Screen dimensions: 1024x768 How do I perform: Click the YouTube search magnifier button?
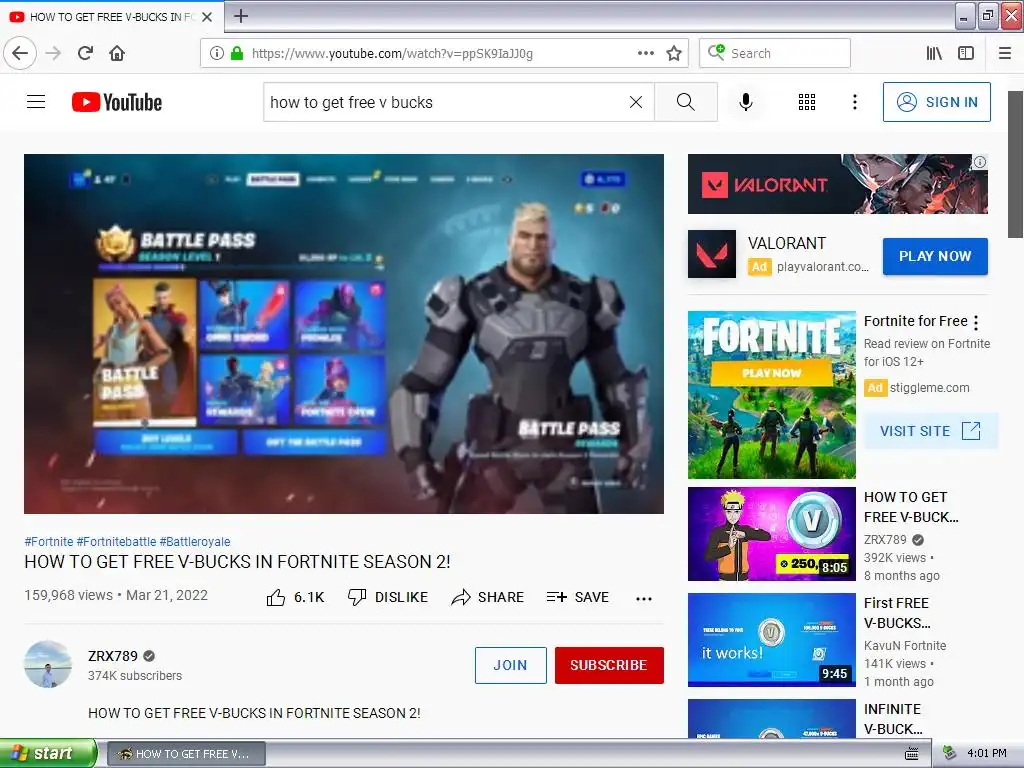pyautogui.click(x=685, y=102)
